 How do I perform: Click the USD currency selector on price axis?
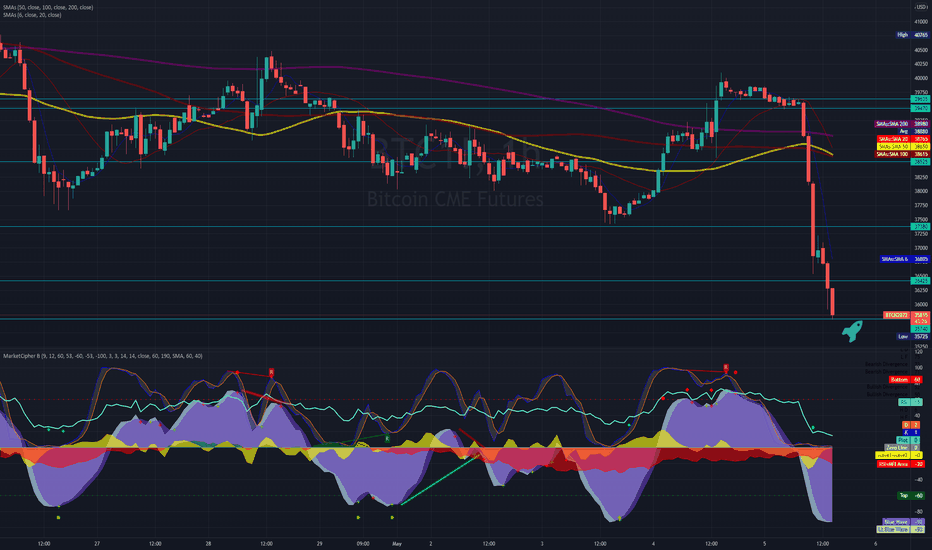pos(921,7)
